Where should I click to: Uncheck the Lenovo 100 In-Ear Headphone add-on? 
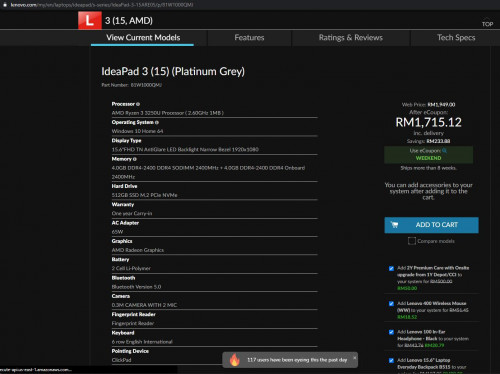tap(391, 332)
